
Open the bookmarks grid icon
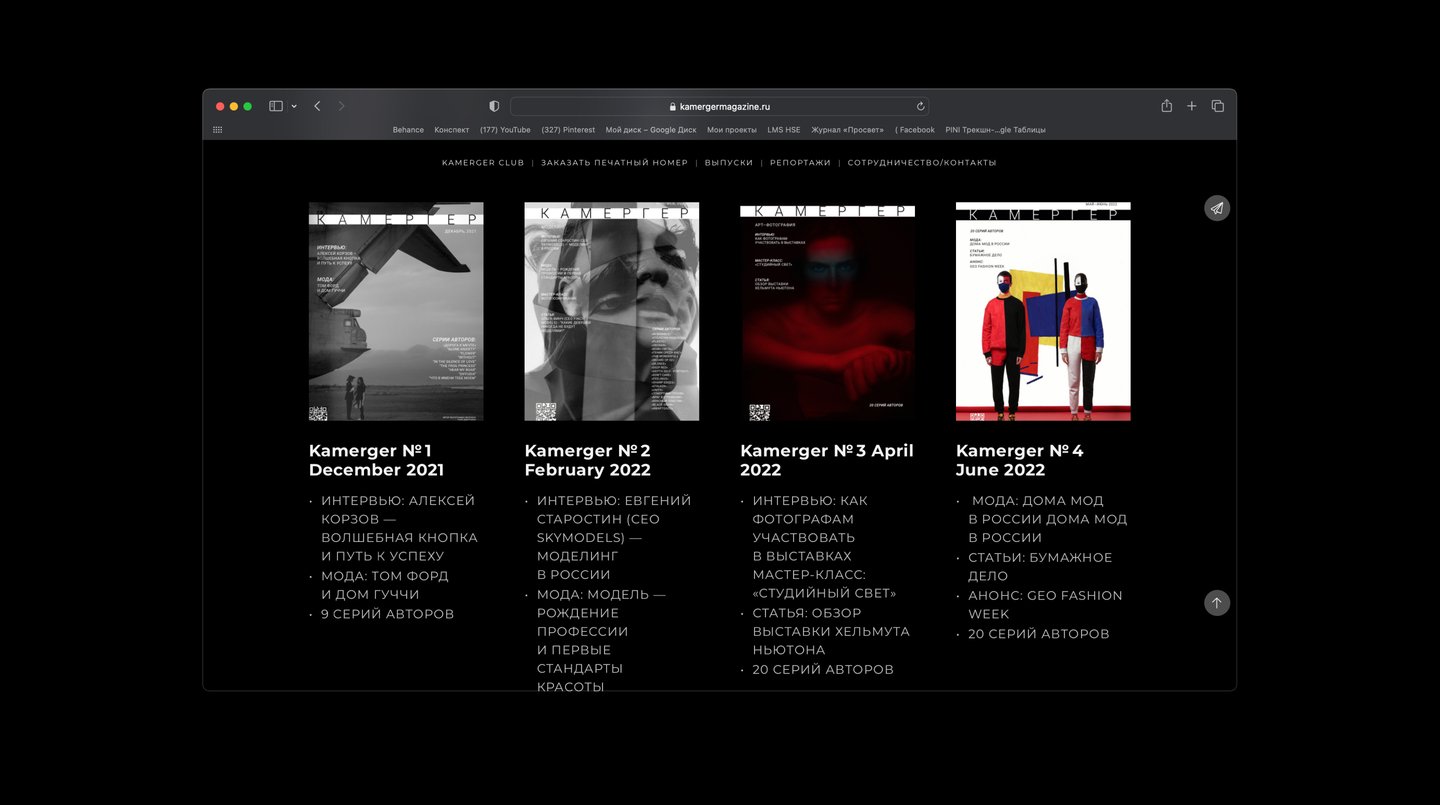(218, 130)
